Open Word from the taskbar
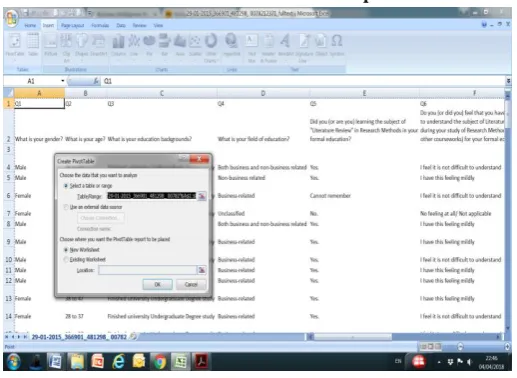 pyautogui.click(x=55, y=362)
